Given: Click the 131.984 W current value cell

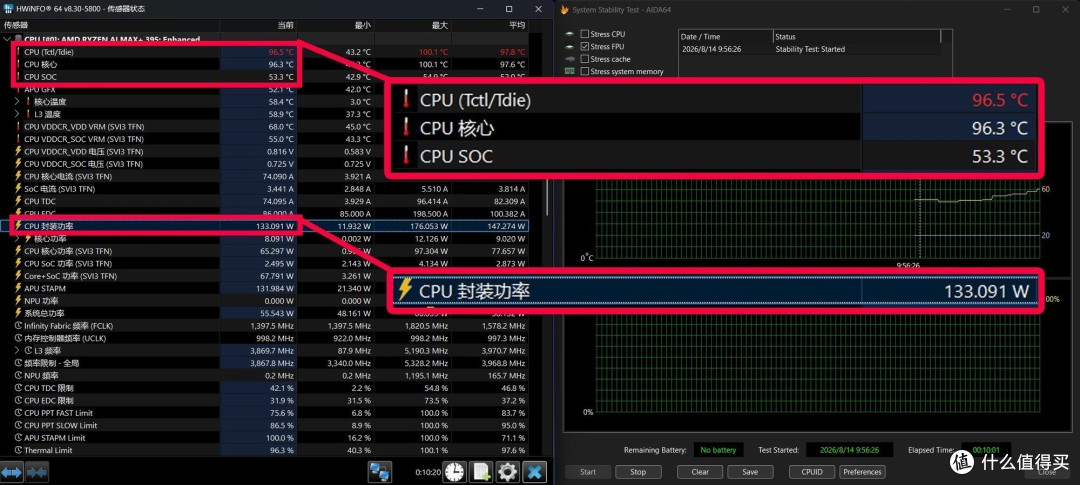Looking at the screenshot, I should [x=259, y=288].
